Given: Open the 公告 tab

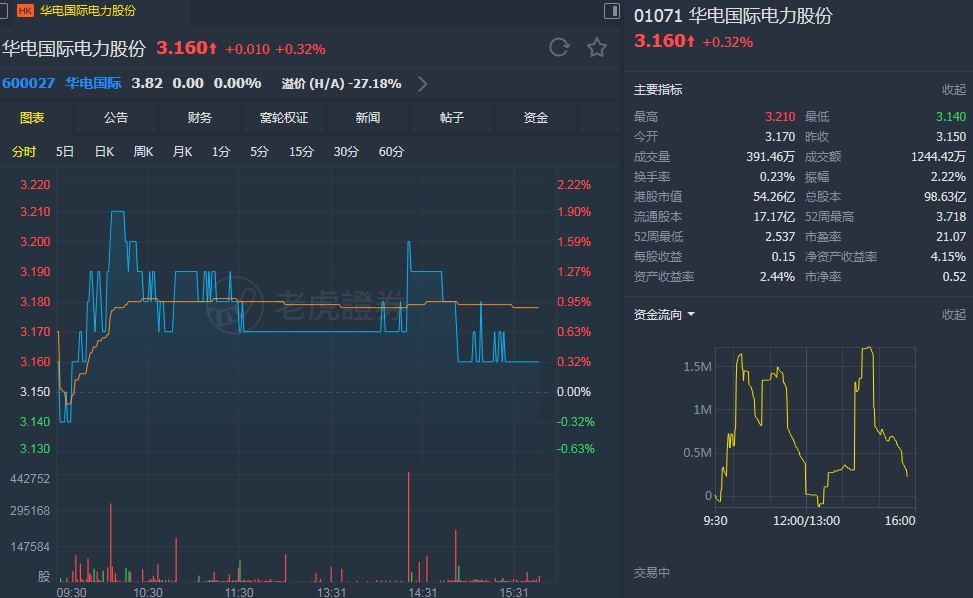Looking at the screenshot, I should click(x=116, y=118).
